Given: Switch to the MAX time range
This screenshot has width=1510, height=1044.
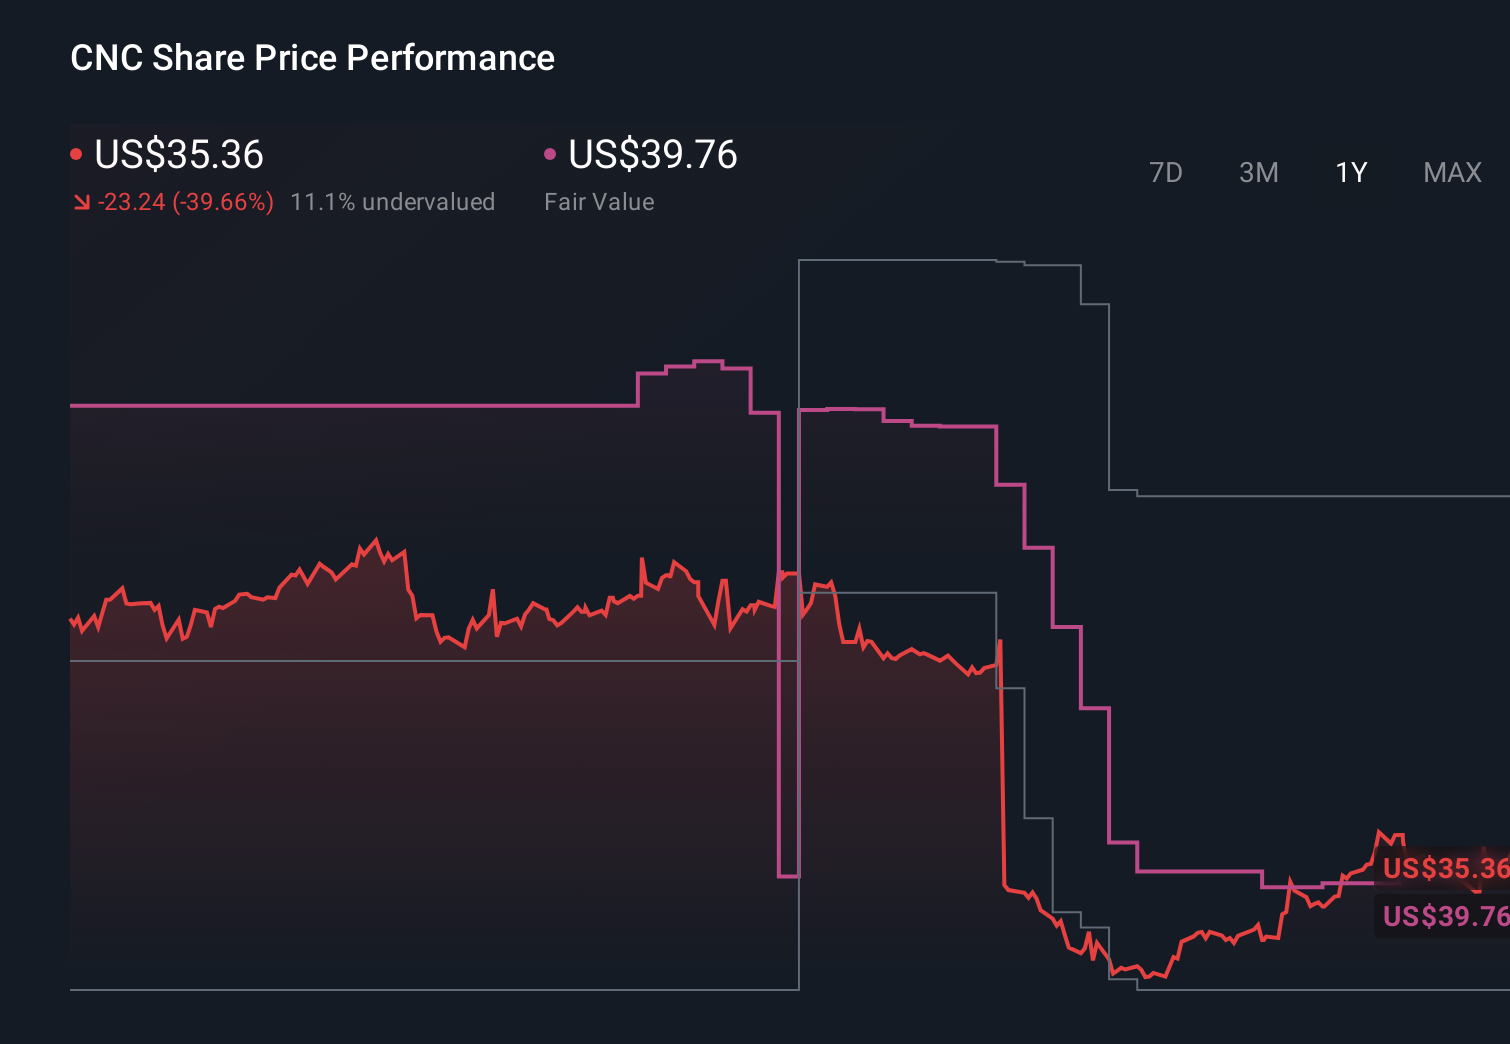Looking at the screenshot, I should click(1451, 172).
